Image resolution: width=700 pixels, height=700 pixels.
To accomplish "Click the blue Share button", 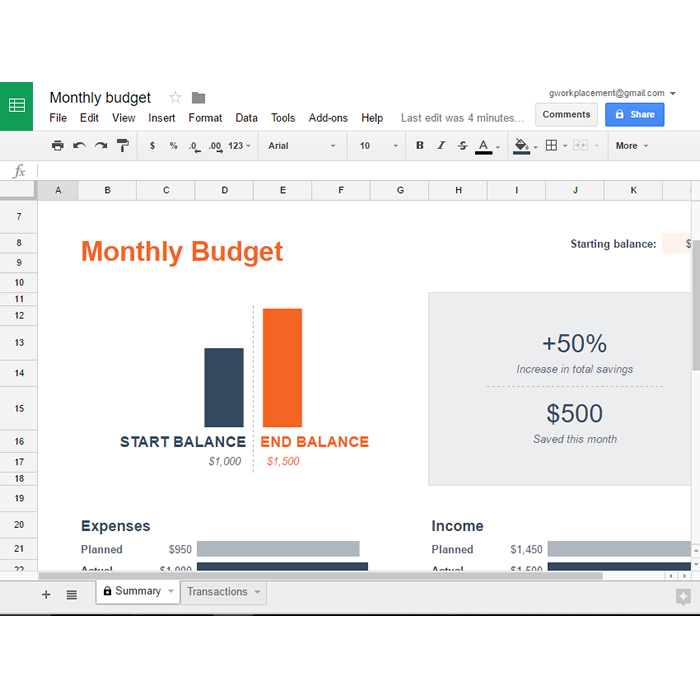I will pos(635,115).
